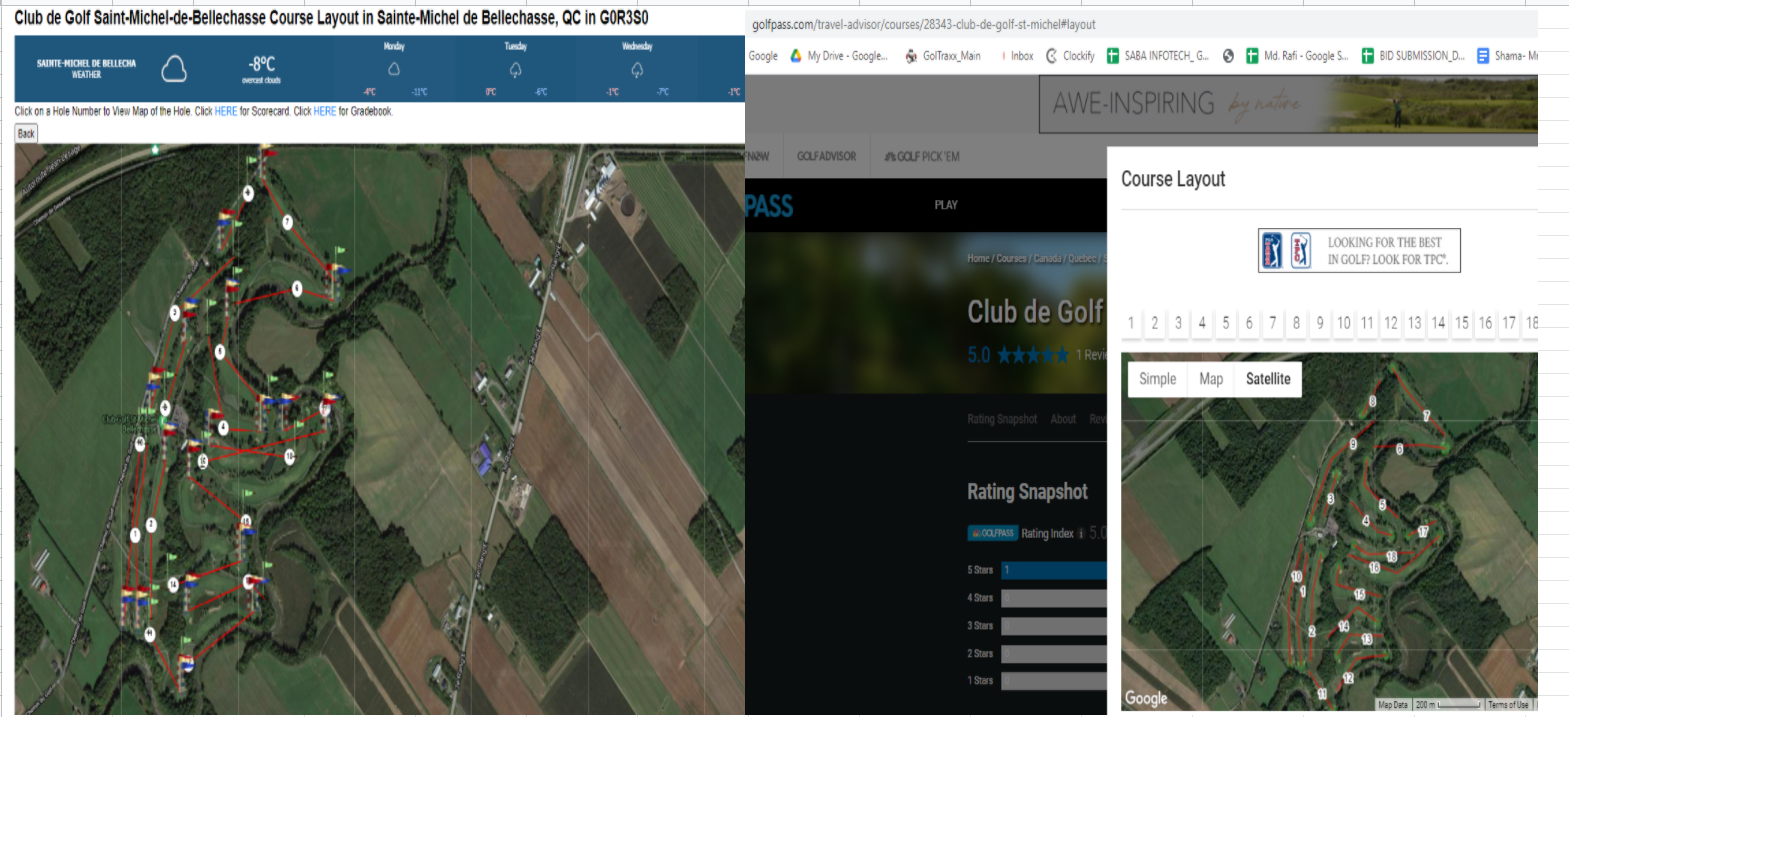Select hole 9 in the hole number row
This screenshot has height=855, width=1782.
coord(1320,323)
